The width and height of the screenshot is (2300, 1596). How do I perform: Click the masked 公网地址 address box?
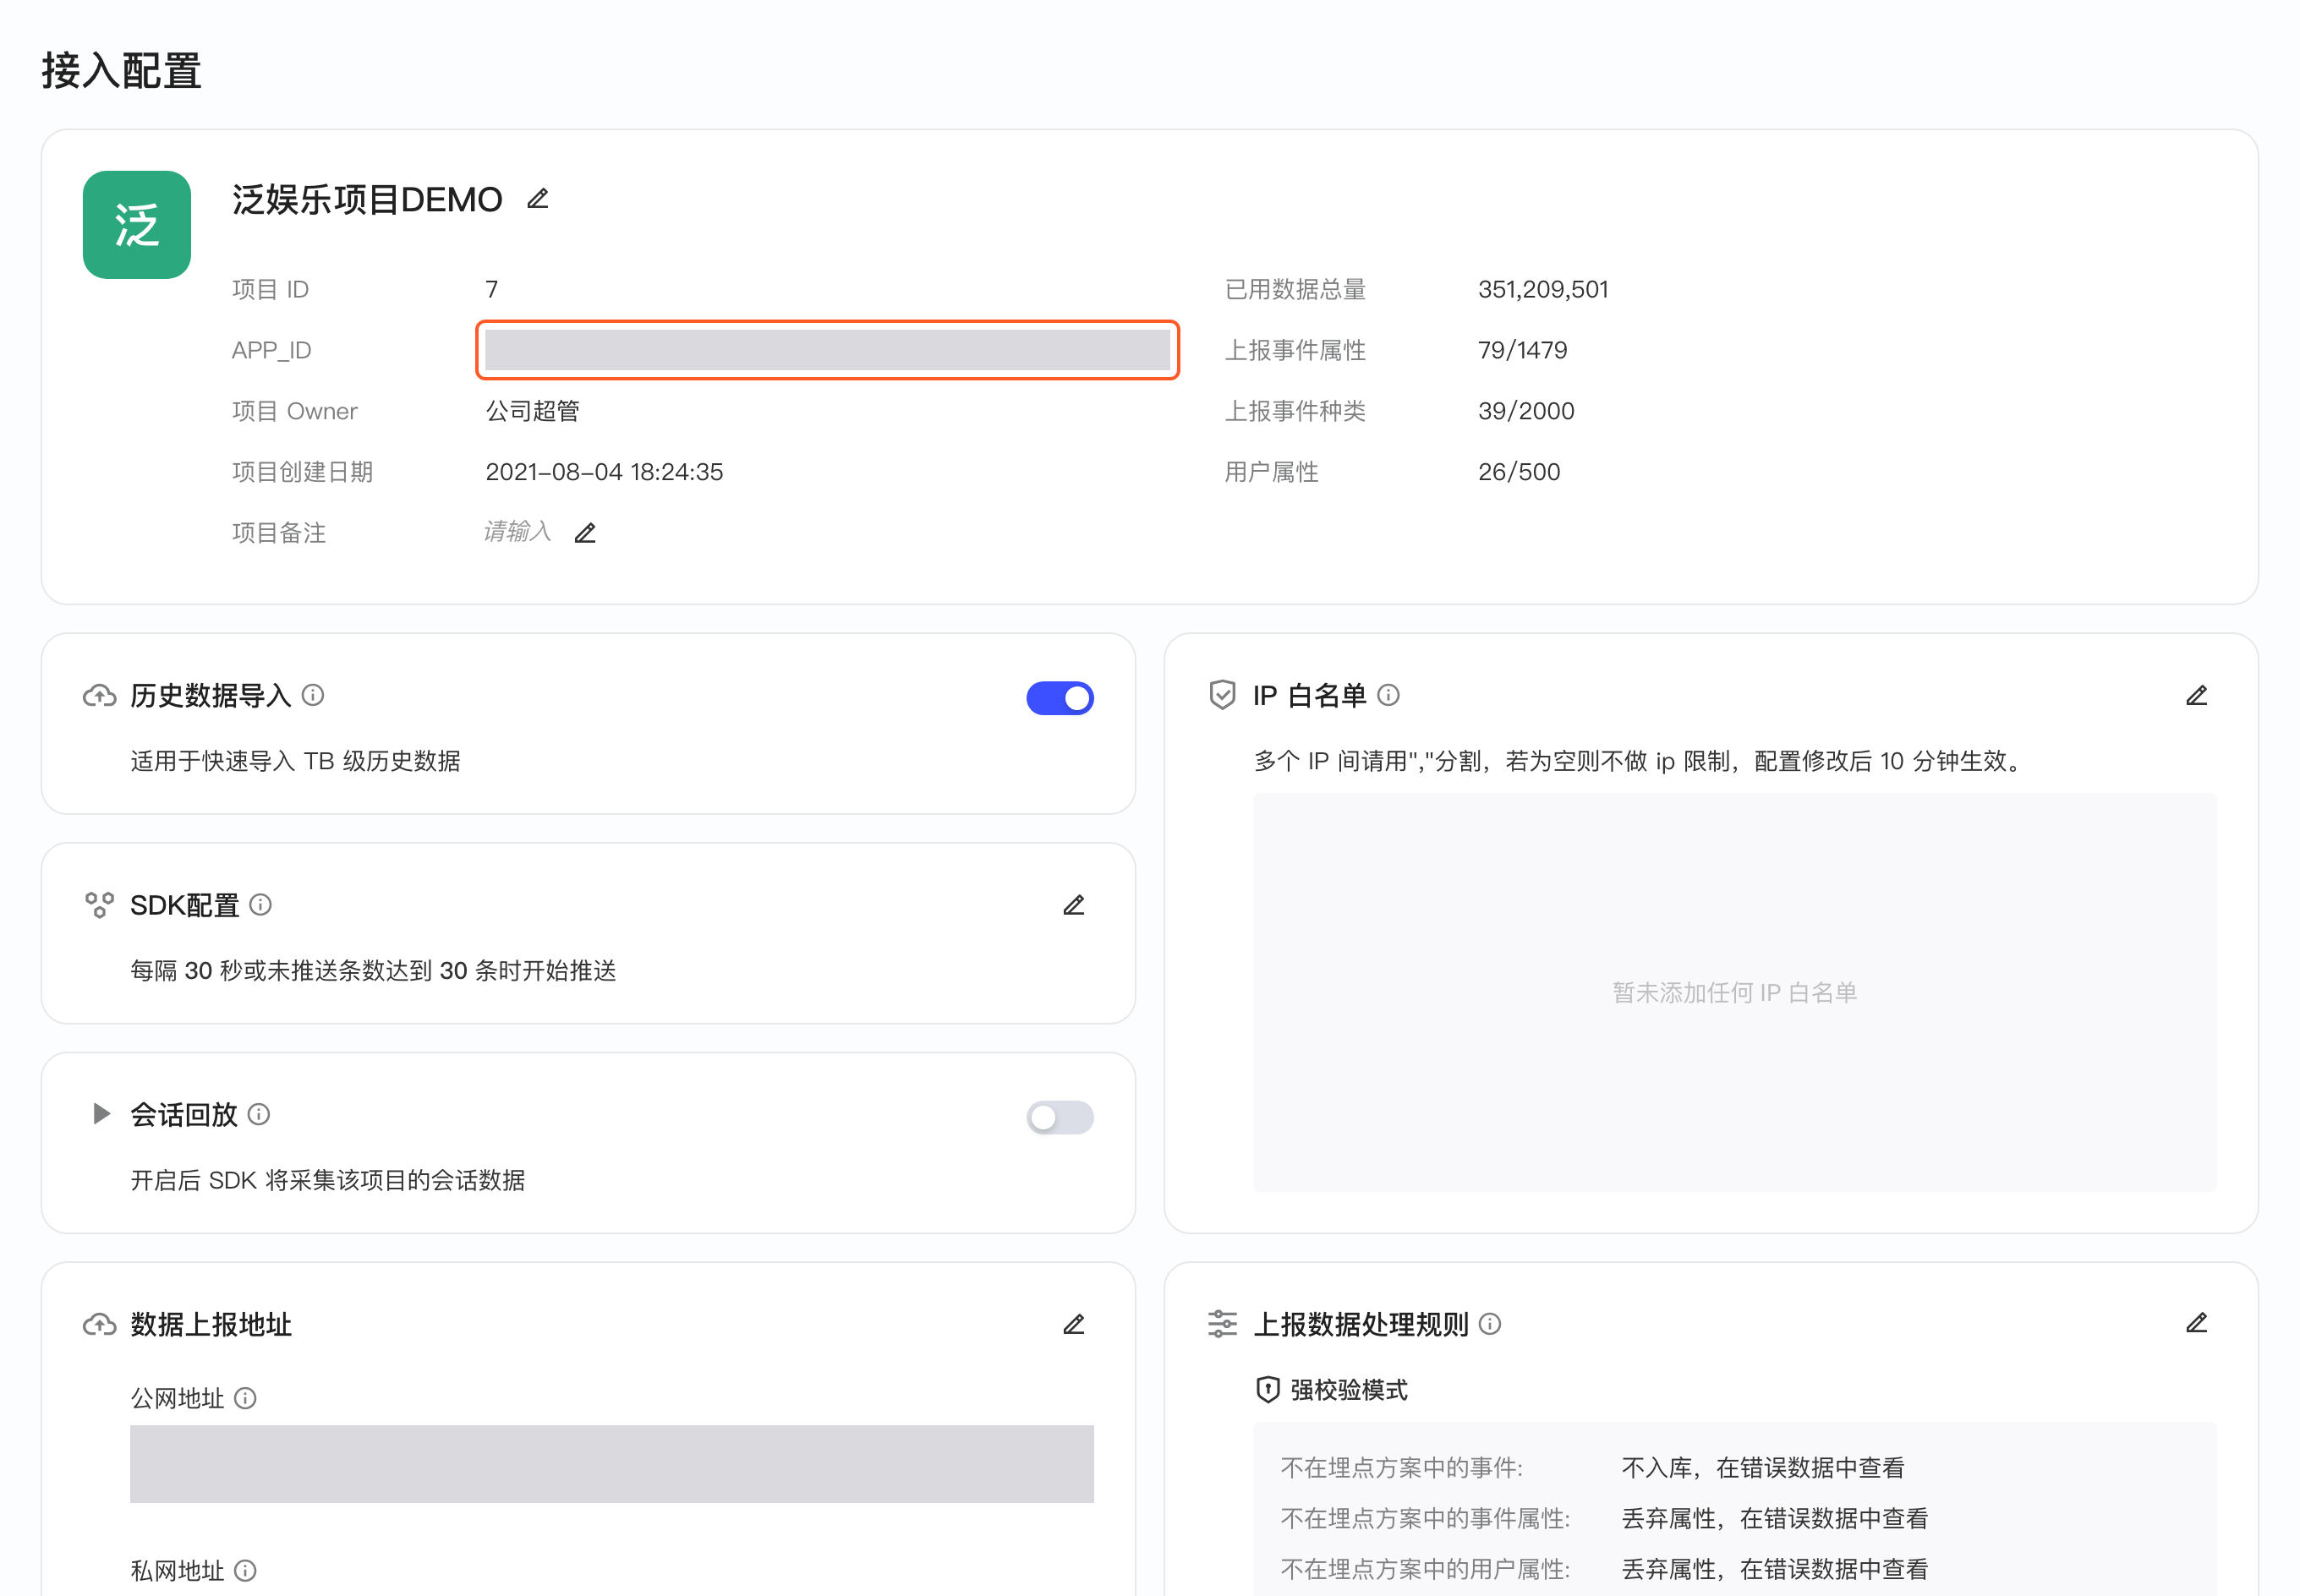point(611,1463)
